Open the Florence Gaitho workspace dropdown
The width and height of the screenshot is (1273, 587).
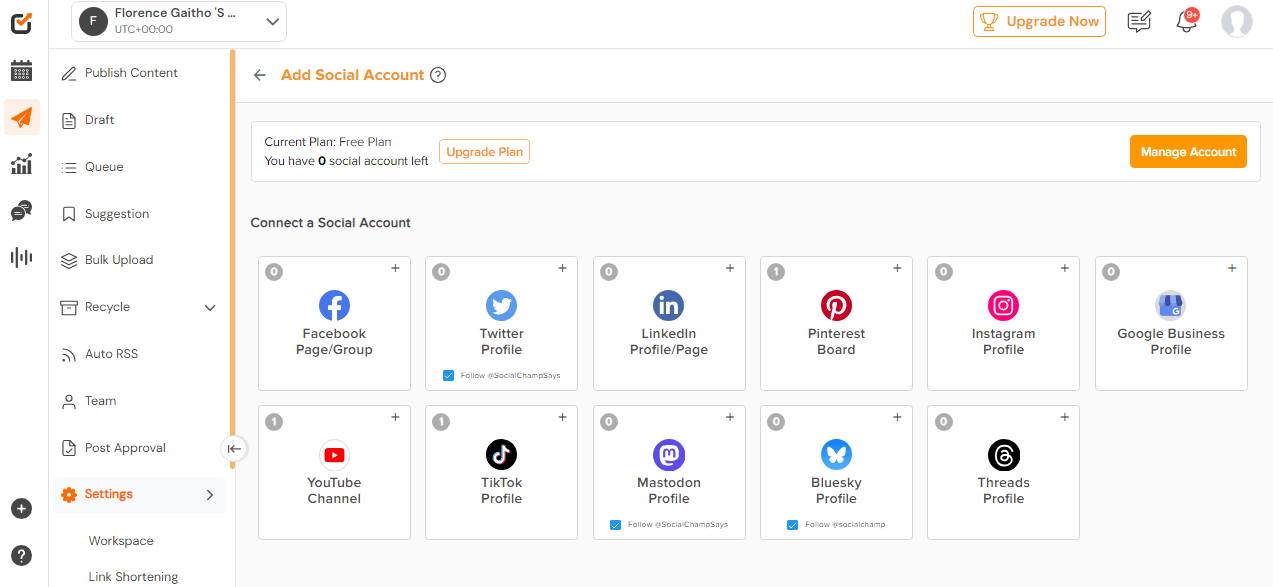click(179, 22)
